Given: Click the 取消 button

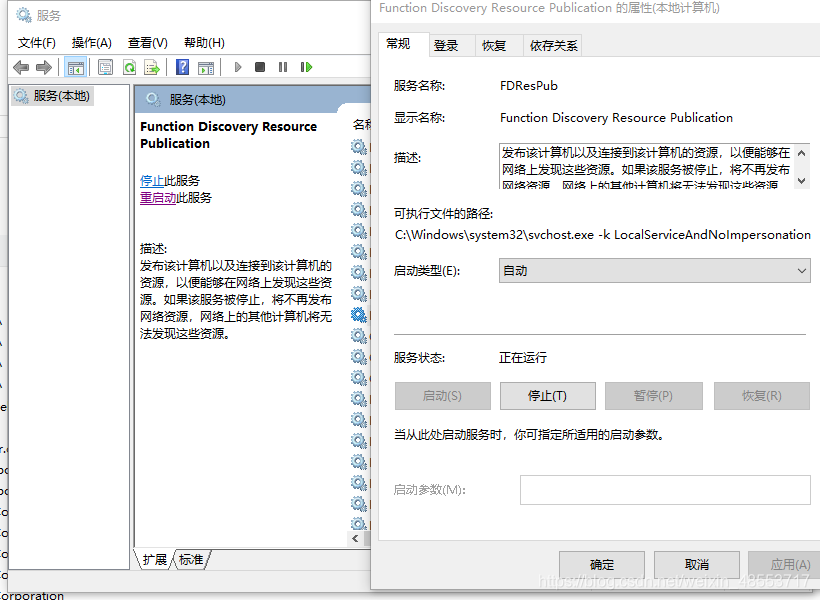Looking at the screenshot, I should [x=697, y=564].
